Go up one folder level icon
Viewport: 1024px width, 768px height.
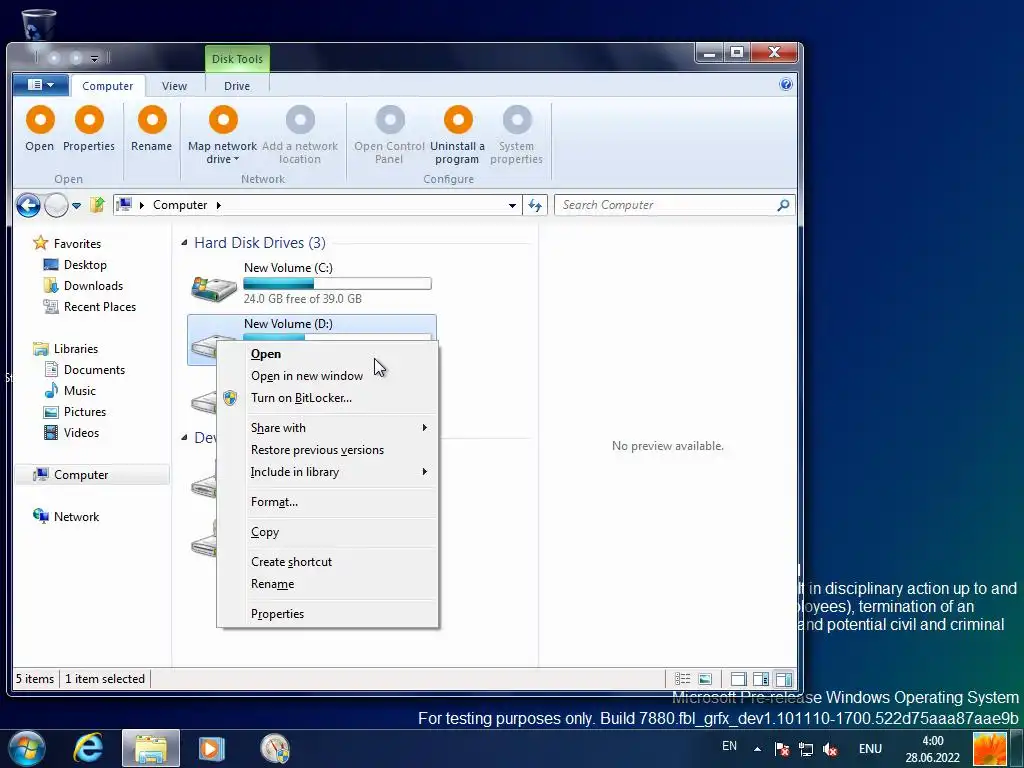point(97,205)
